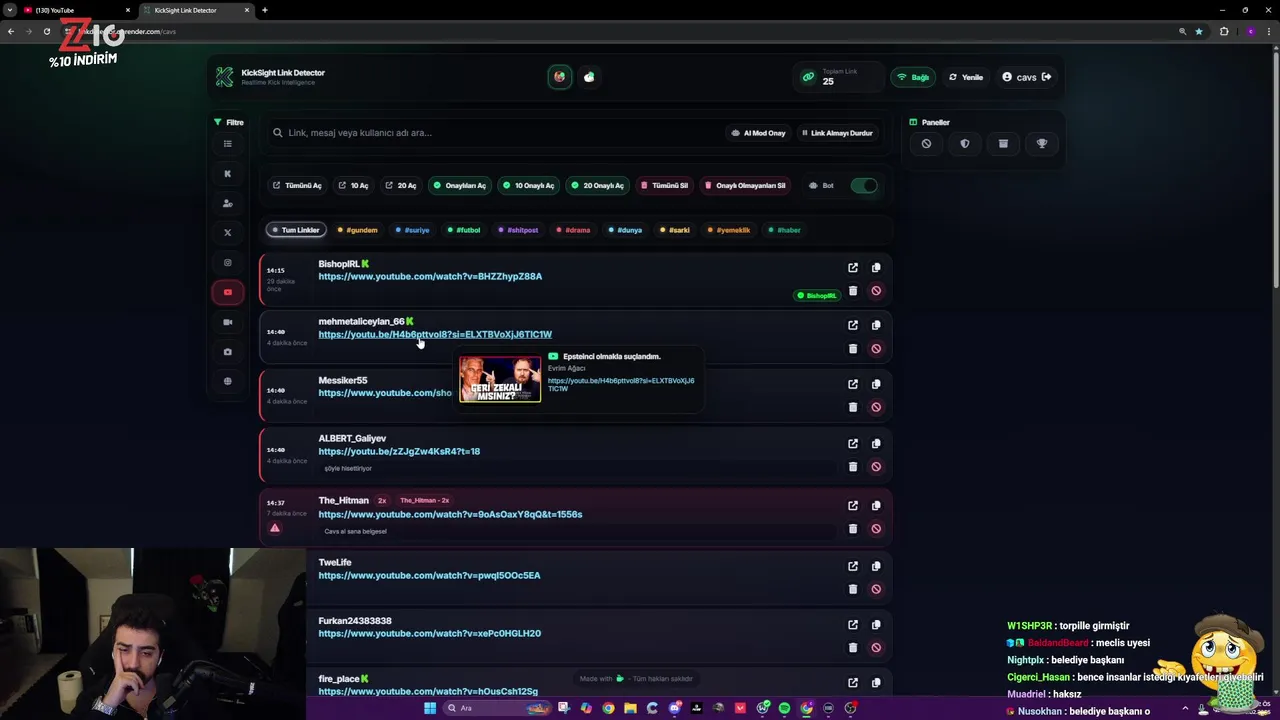Open Windows Start menu

430,708
